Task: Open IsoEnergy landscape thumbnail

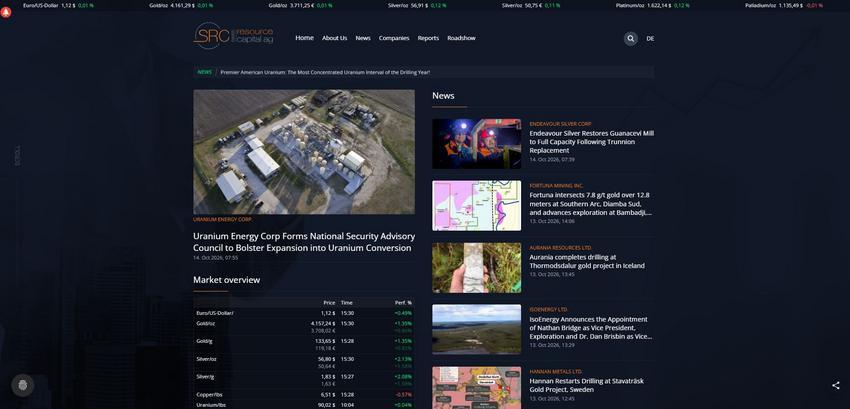Action: coord(476,329)
